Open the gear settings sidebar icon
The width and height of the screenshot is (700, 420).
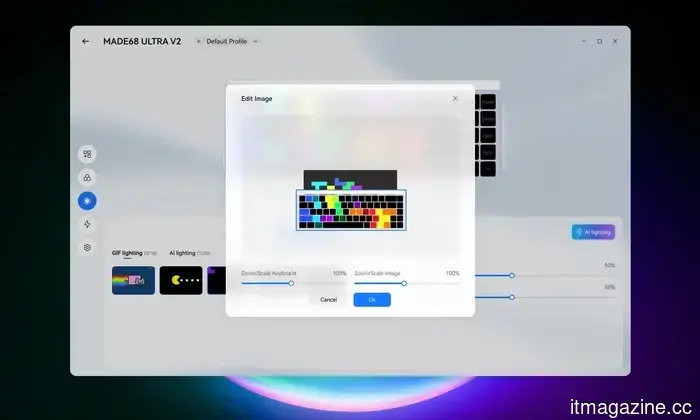tap(87, 247)
